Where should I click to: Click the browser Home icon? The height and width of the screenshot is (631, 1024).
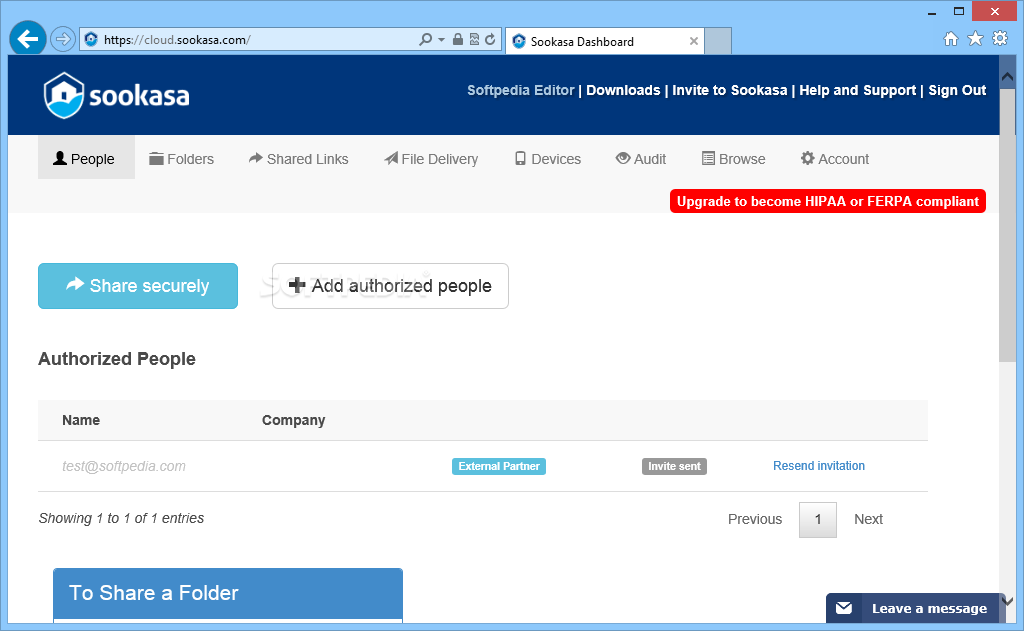coord(951,39)
